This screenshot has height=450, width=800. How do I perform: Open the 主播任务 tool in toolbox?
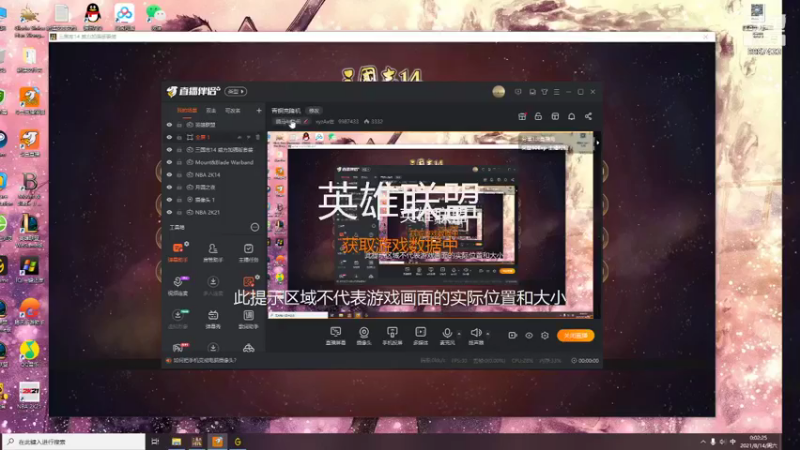[248, 252]
